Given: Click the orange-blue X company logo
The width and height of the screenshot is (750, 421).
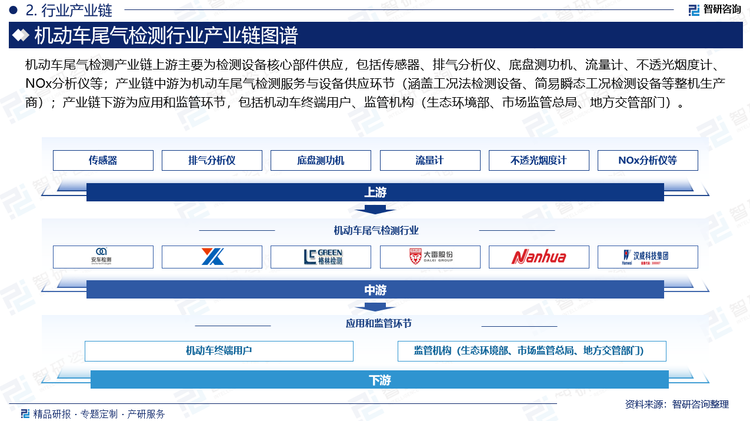Looking at the screenshot, I should (212, 257).
